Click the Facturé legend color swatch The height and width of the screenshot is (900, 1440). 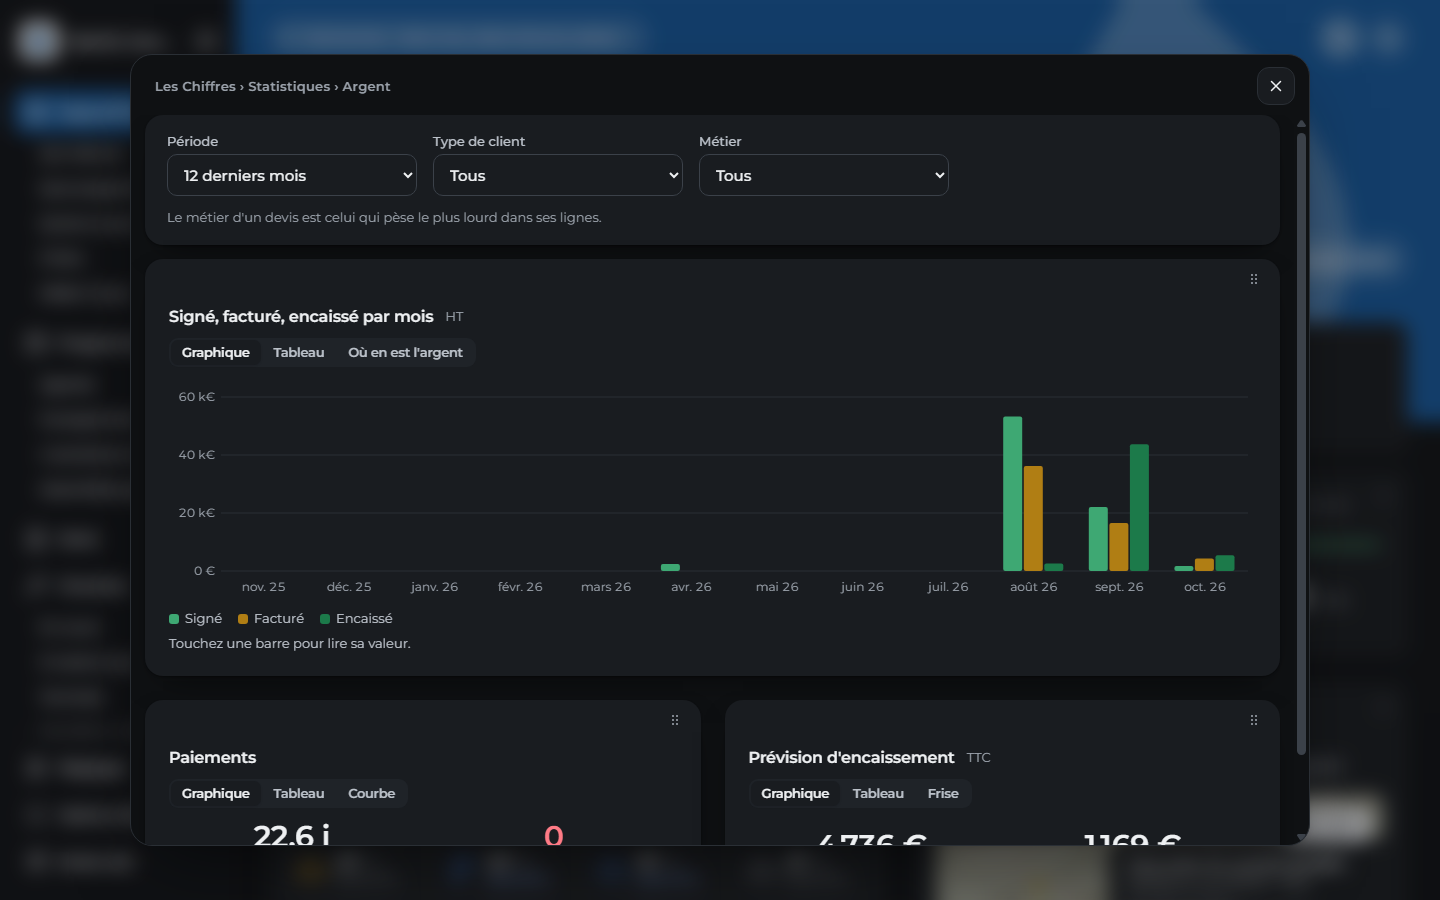point(243,619)
